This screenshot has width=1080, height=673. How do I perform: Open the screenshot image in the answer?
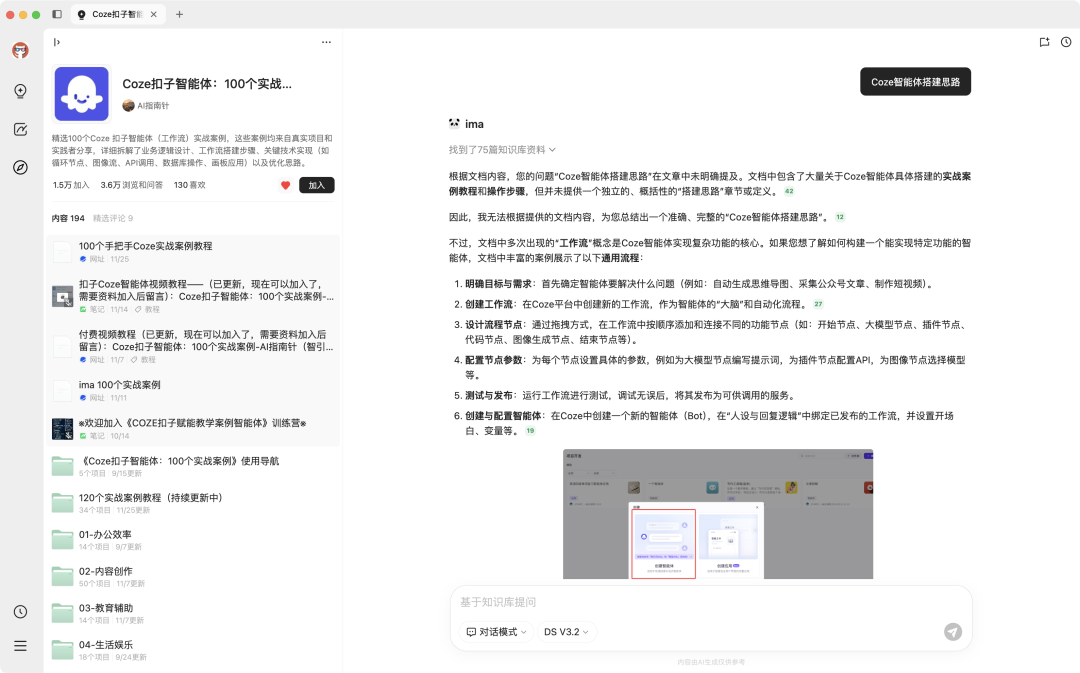click(x=718, y=514)
